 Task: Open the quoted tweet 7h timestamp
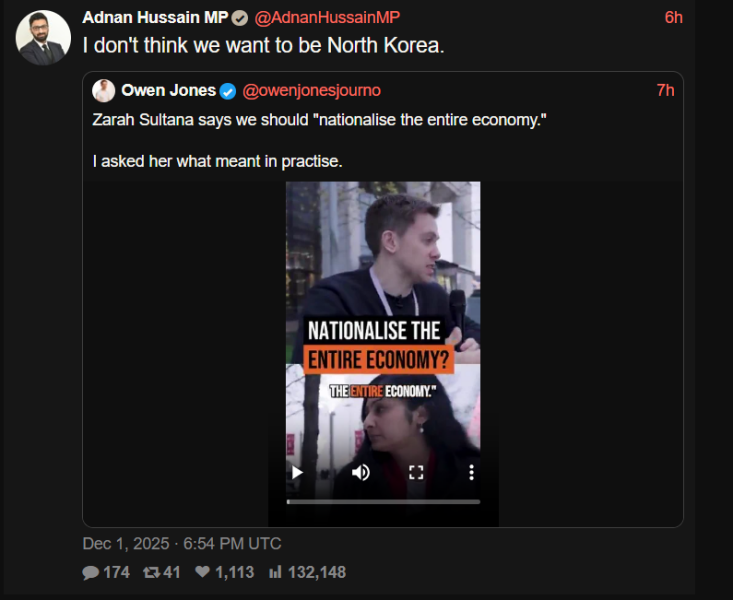(x=665, y=91)
